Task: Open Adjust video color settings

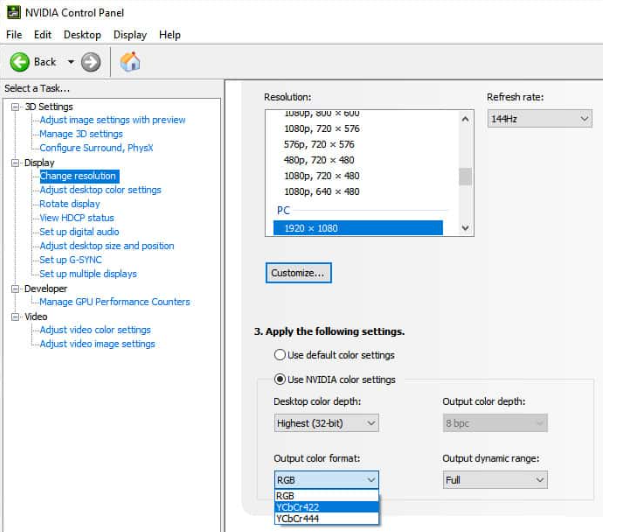Action: [95, 330]
